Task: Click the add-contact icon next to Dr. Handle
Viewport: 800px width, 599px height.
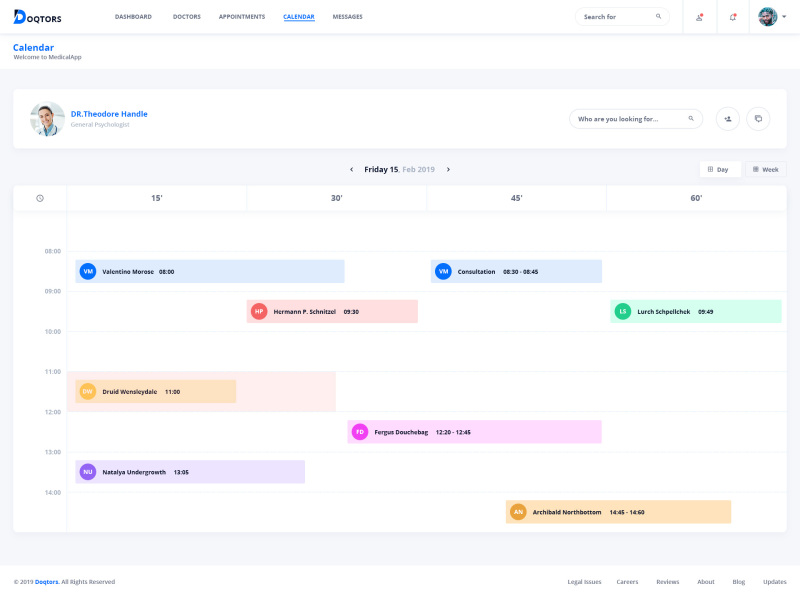Action: (x=727, y=118)
